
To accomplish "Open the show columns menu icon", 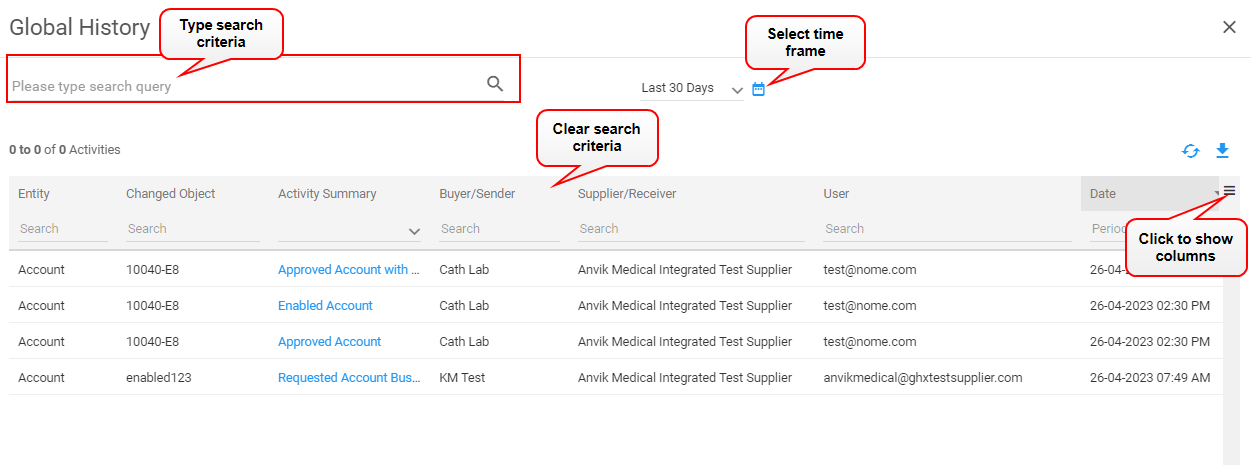I will click(1230, 191).
